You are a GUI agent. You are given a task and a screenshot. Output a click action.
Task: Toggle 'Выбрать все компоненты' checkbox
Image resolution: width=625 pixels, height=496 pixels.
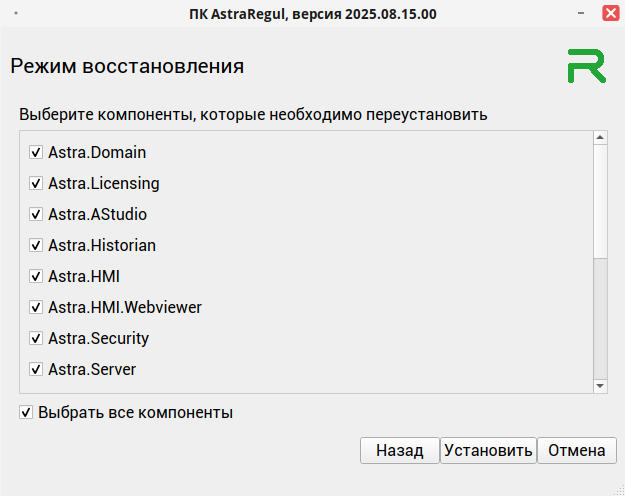pyautogui.click(x=27, y=412)
